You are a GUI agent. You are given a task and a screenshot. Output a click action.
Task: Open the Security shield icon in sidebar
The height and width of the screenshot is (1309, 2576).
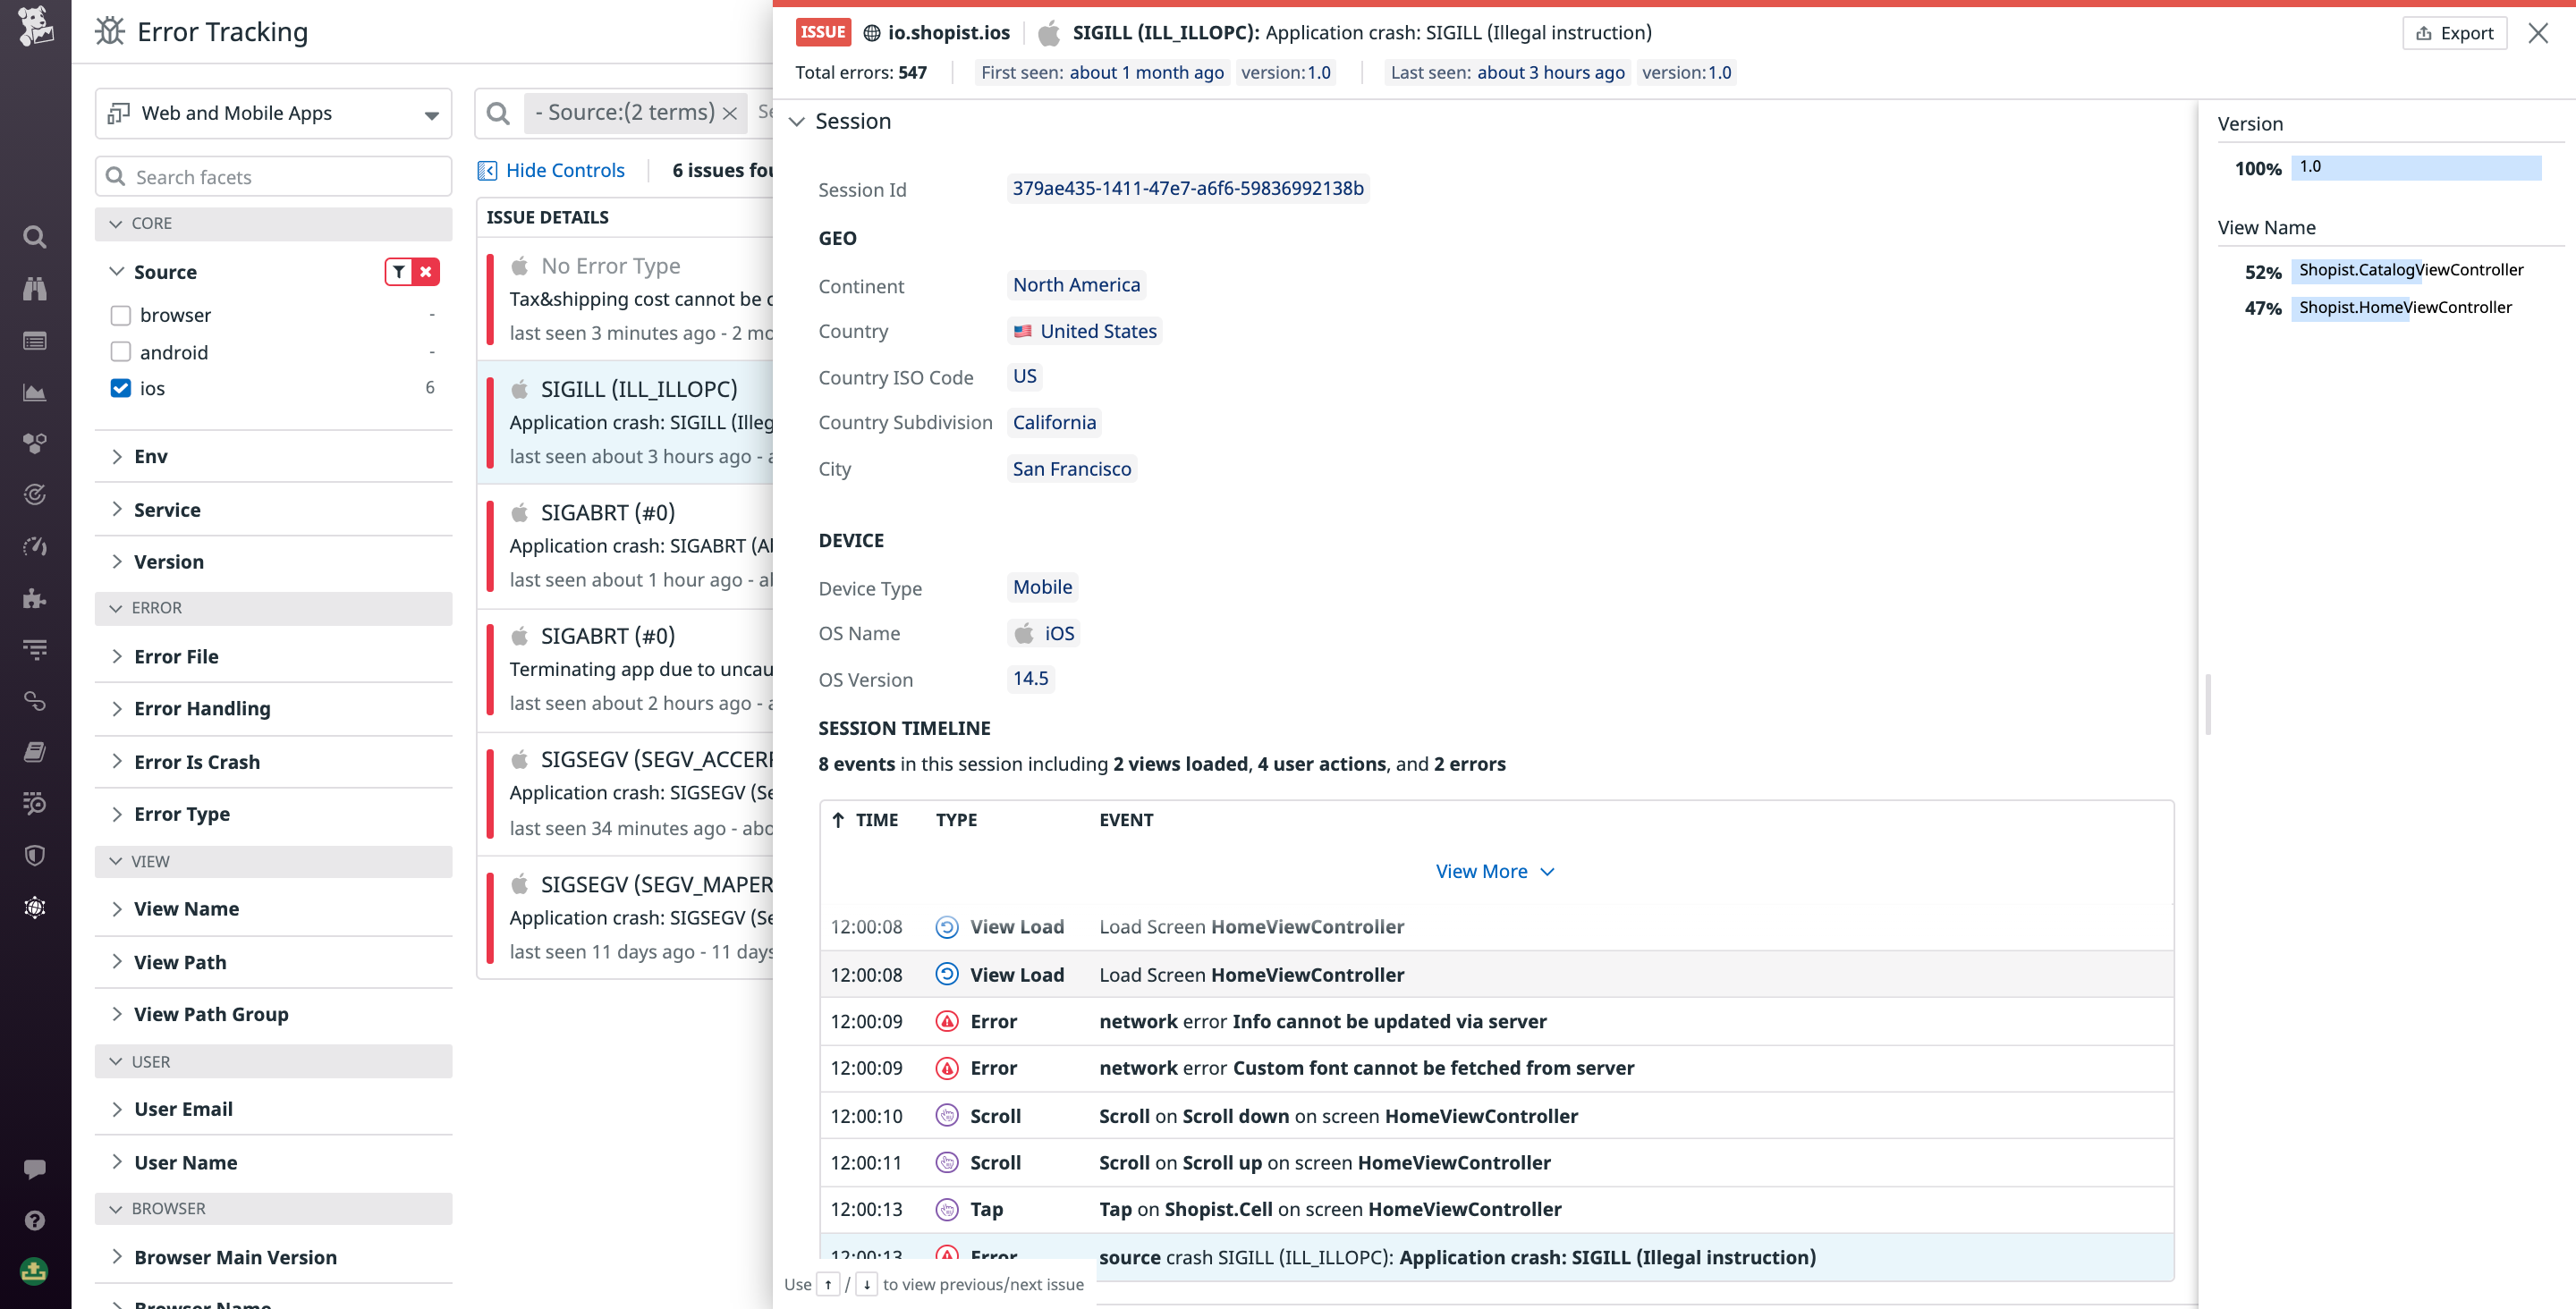pos(34,855)
